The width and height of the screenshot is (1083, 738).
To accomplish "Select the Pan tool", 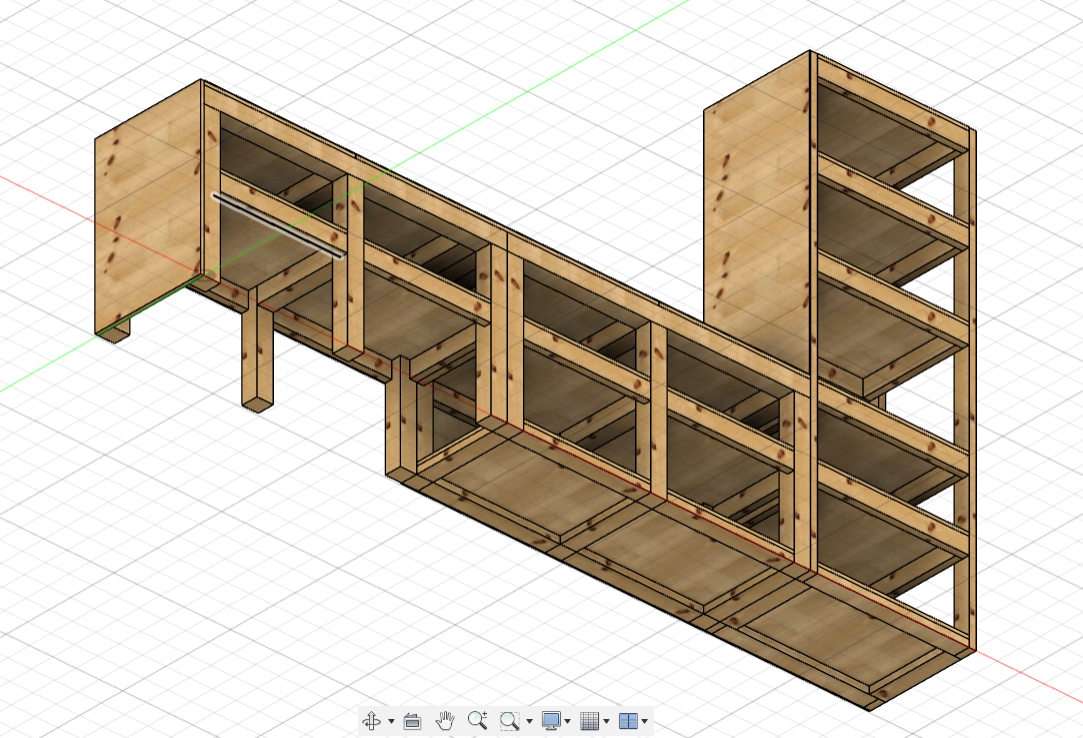I will [x=446, y=719].
